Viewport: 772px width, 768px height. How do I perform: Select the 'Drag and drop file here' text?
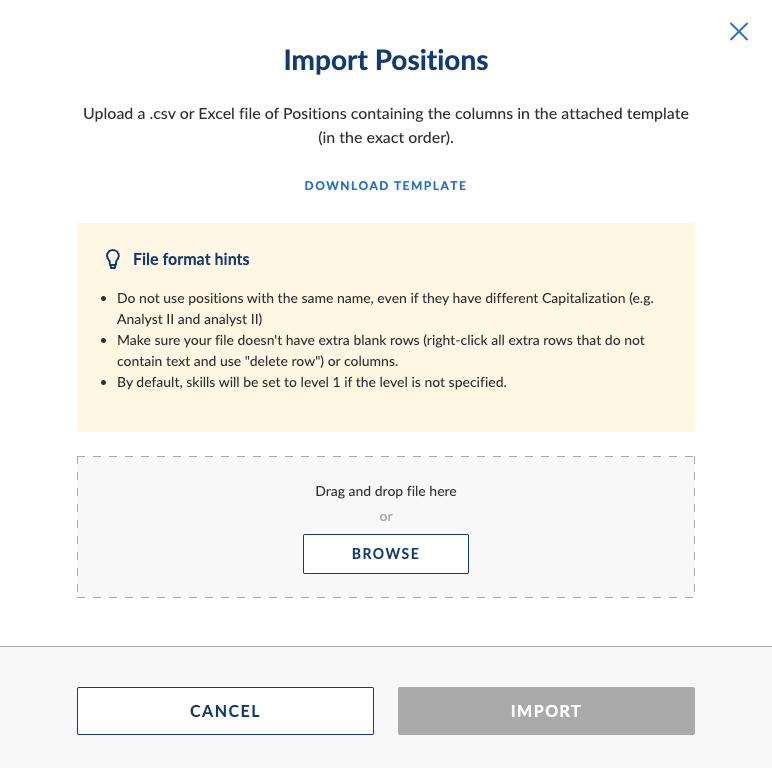coord(386,491)
